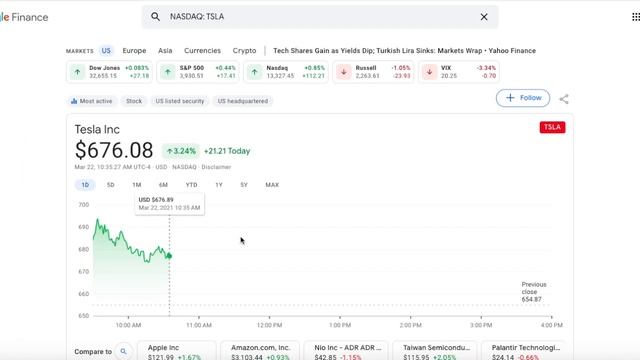This screenshot has height=360, width=640.
Task: Click the Tesla Inc heading
Action: (97, 129)
